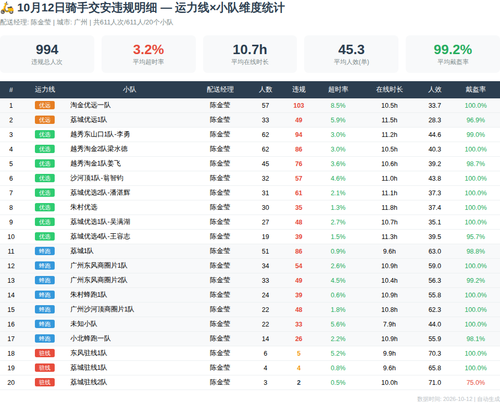This screenshot has width=500, height=403.
Task: Click efficiency value 33.7 in row 1
Action: [x=435, y=106]
